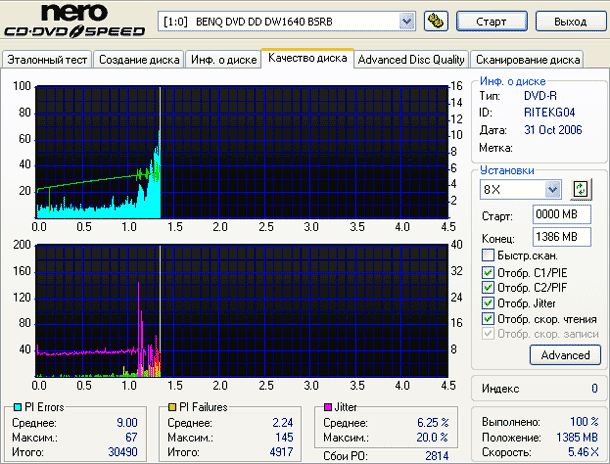Switch to the Эталонный тест tab

pos(47,60)
